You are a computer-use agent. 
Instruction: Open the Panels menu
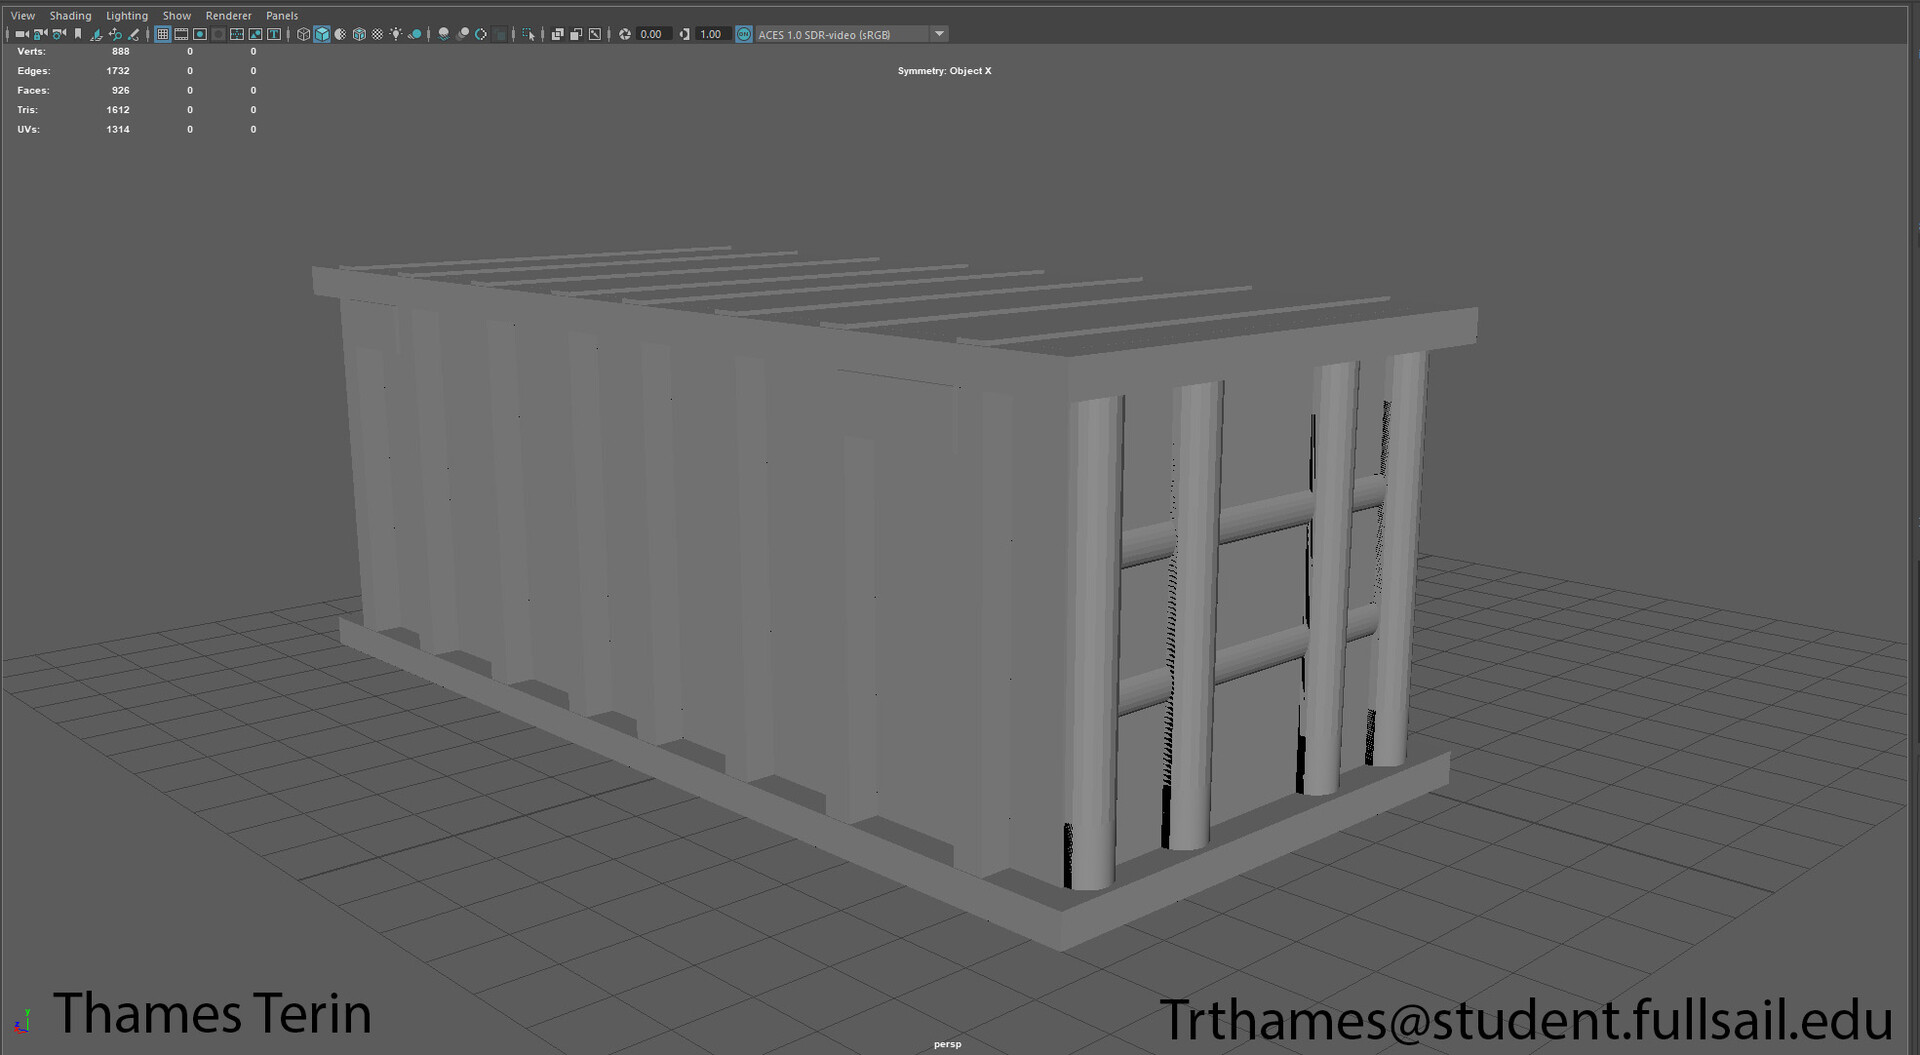[x=282, y=16]
